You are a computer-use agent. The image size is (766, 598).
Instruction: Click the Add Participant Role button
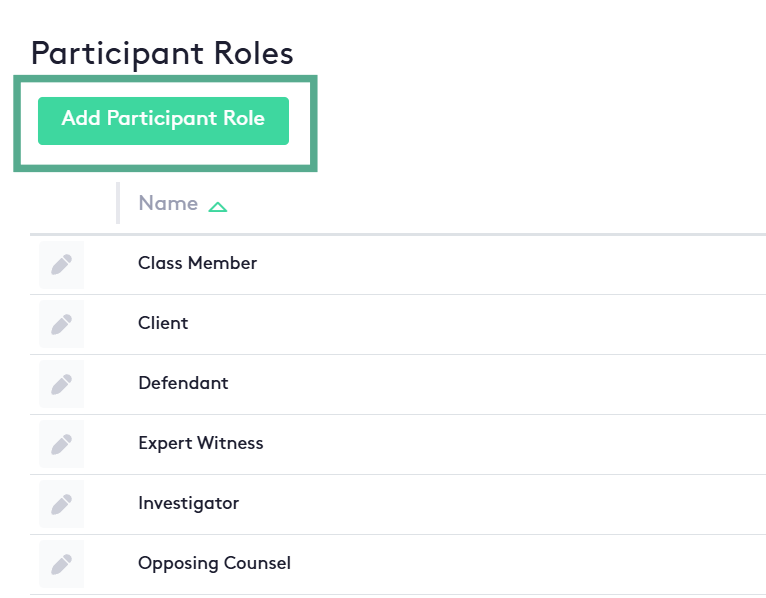coord(163,120)
